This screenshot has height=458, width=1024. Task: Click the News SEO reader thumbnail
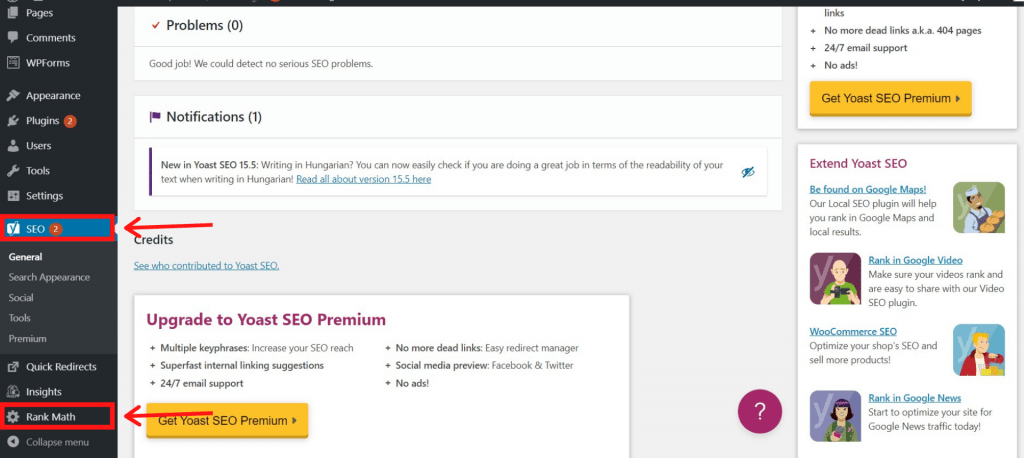[x=835, y=416]
